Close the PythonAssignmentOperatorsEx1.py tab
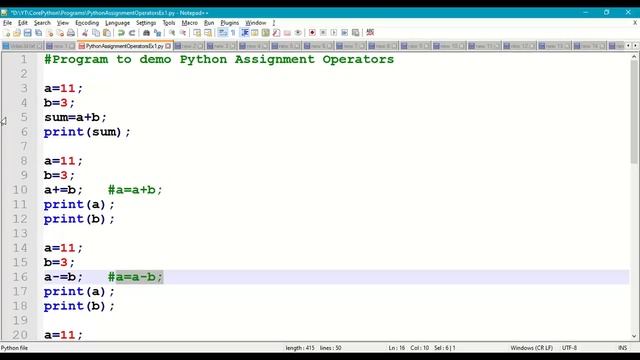 pyautogui.click(x=168, y=46)
